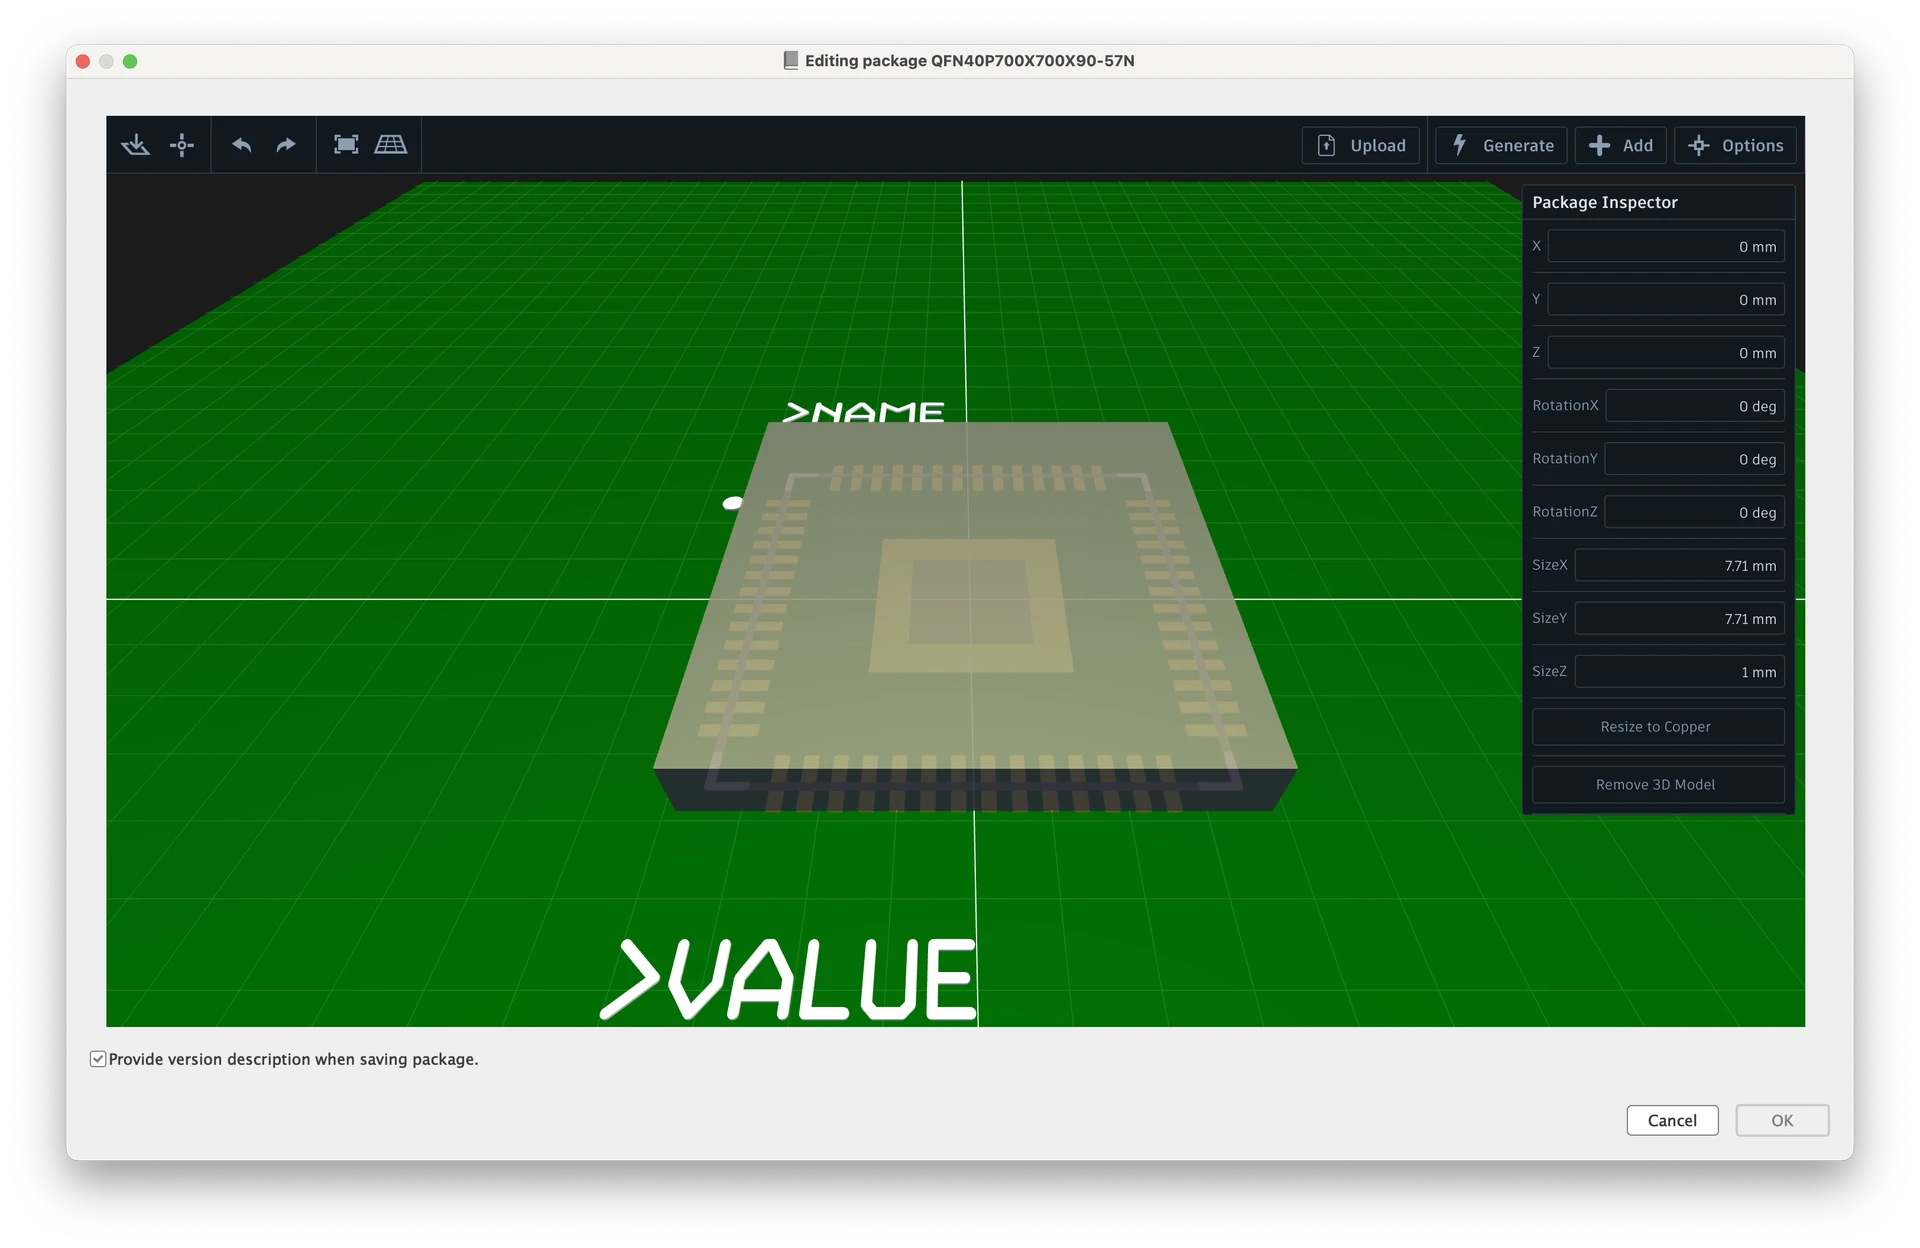
Task: Open the Add menu
Action: coord(1620,145)
